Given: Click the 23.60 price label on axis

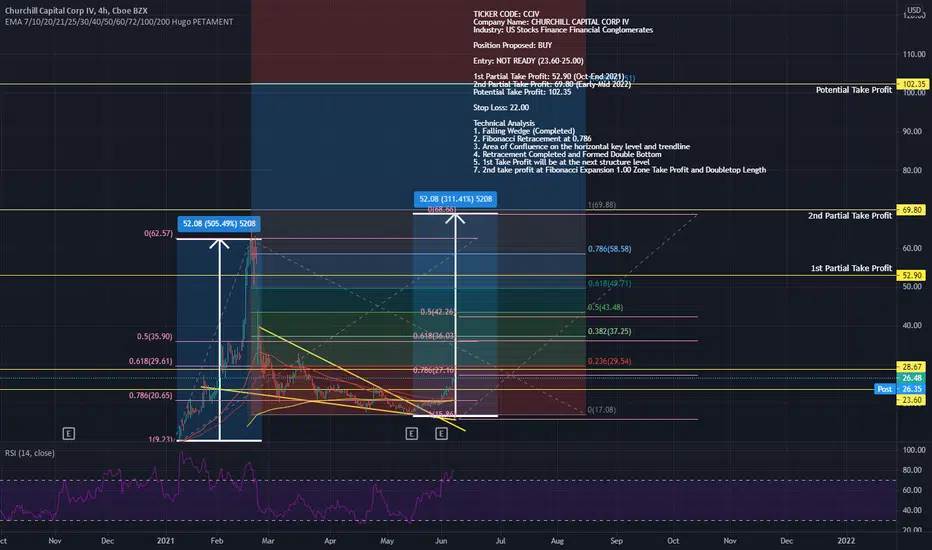Looking at the screenshot, I should [x=912, y=400].
